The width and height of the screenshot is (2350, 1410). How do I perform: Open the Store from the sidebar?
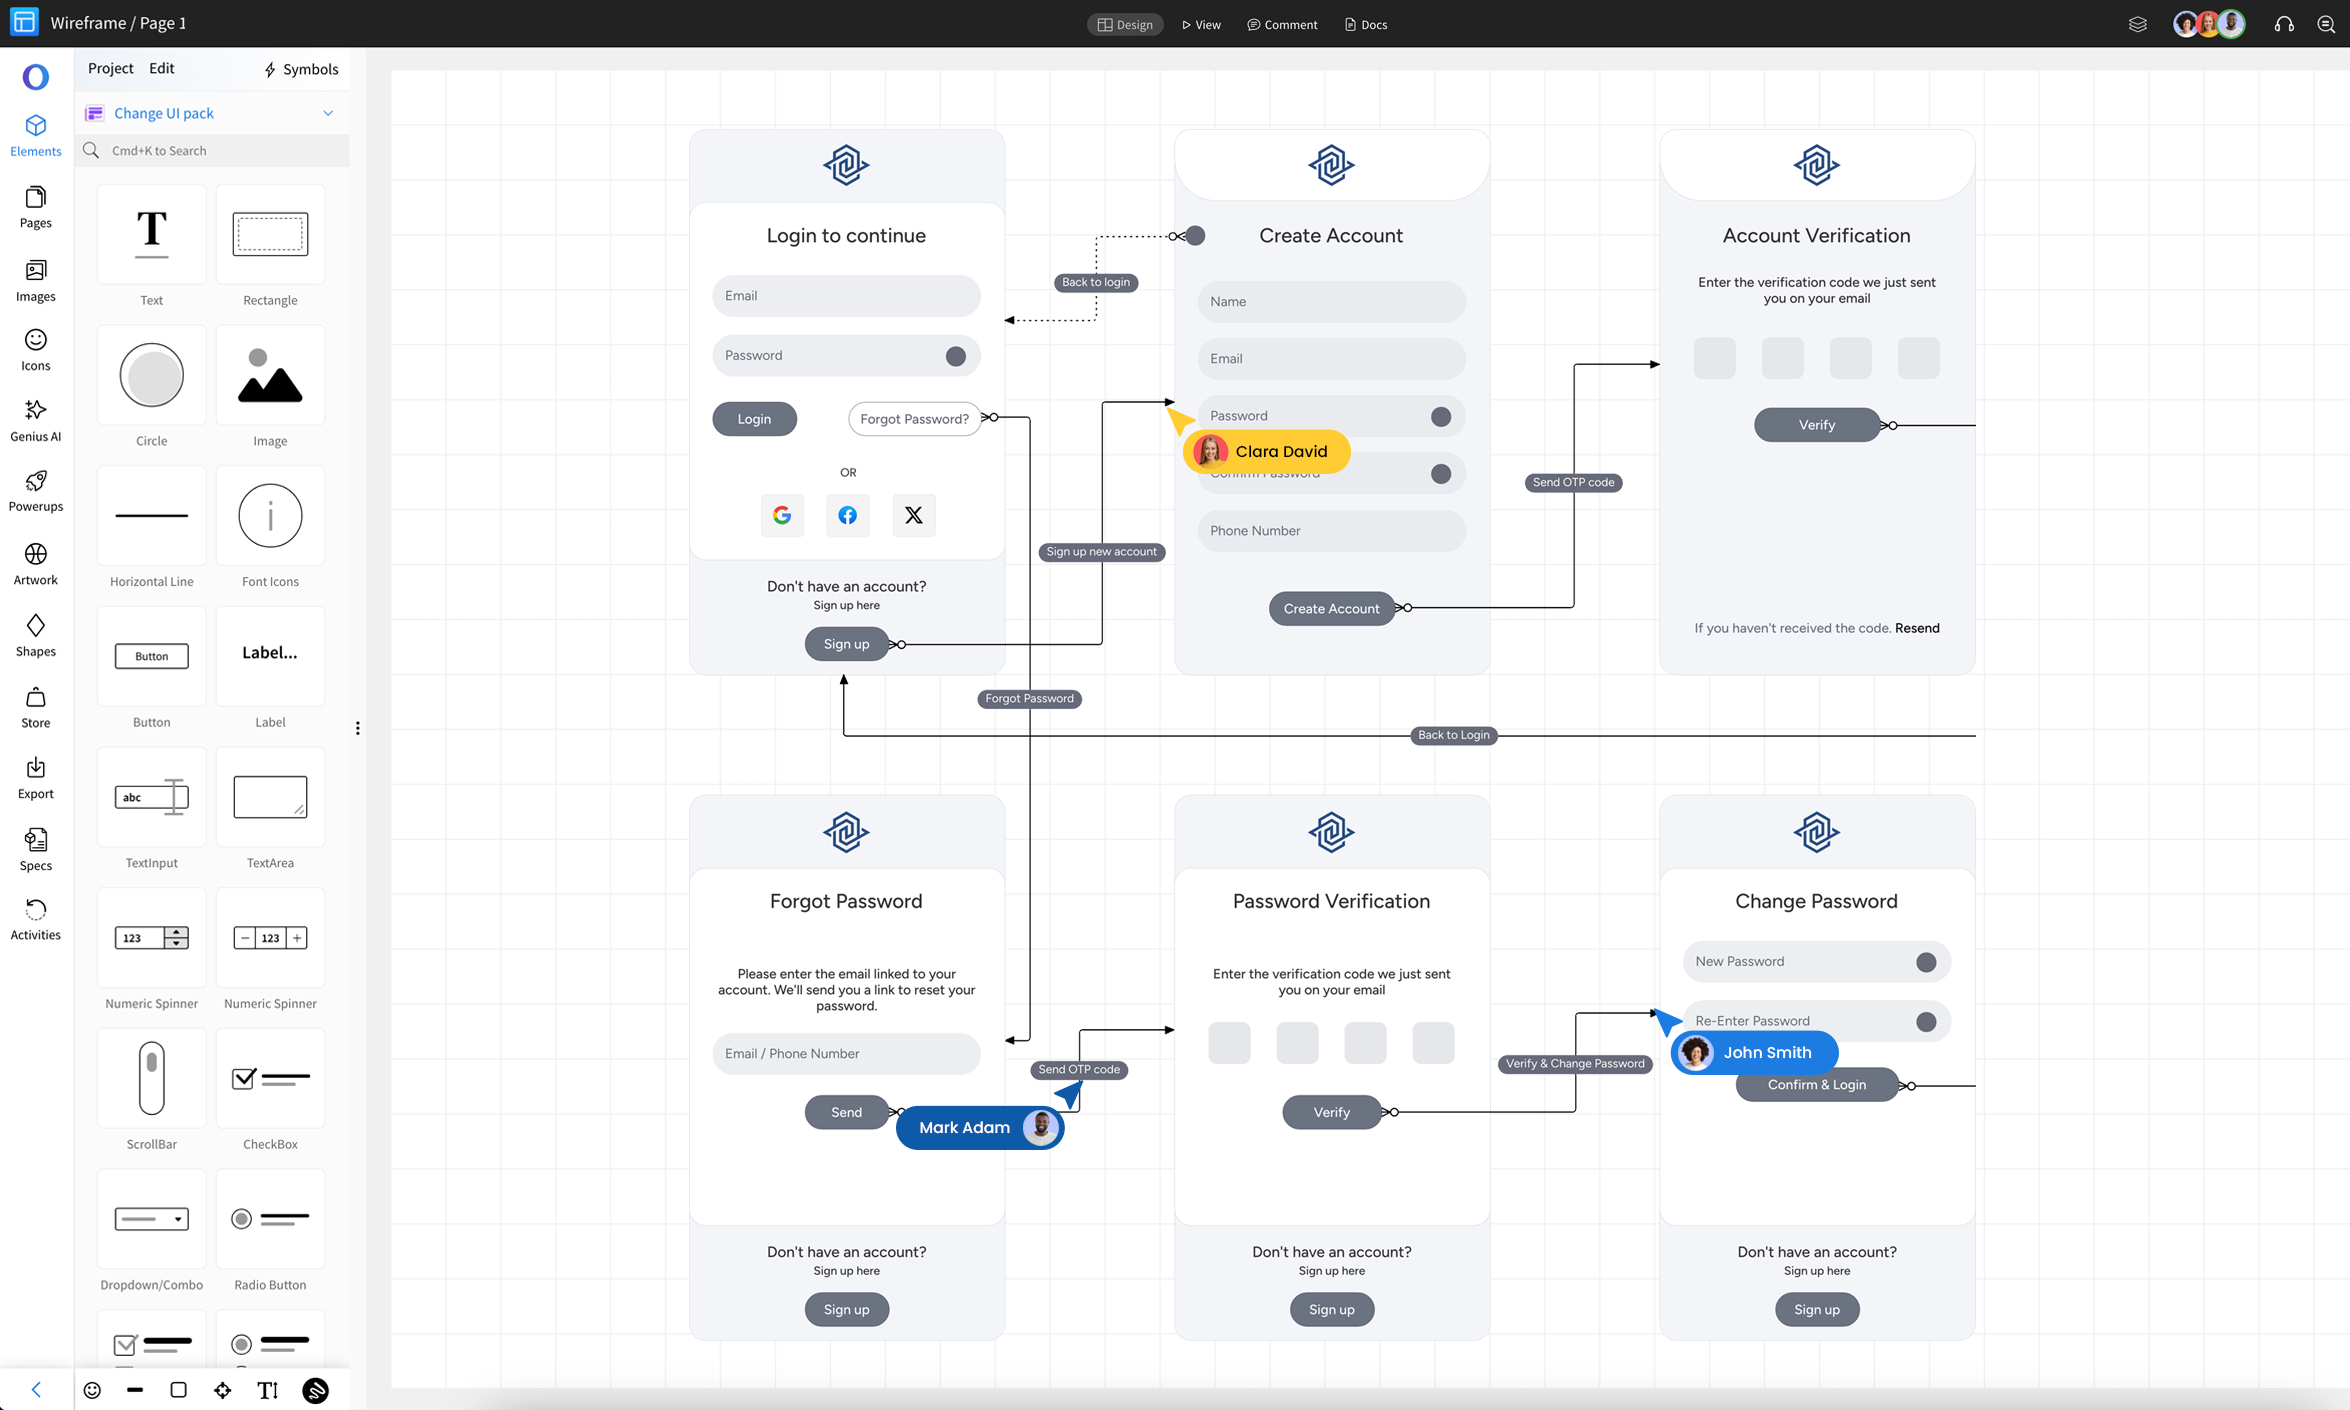click(36, 707)
